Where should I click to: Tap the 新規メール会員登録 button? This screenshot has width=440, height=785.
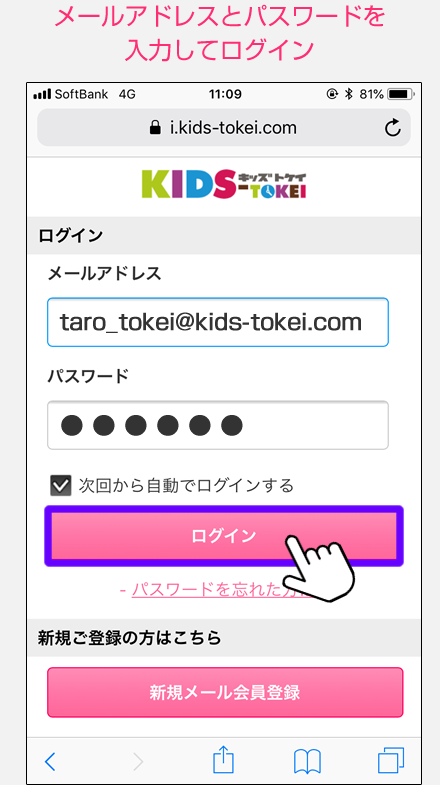(225, 692)
